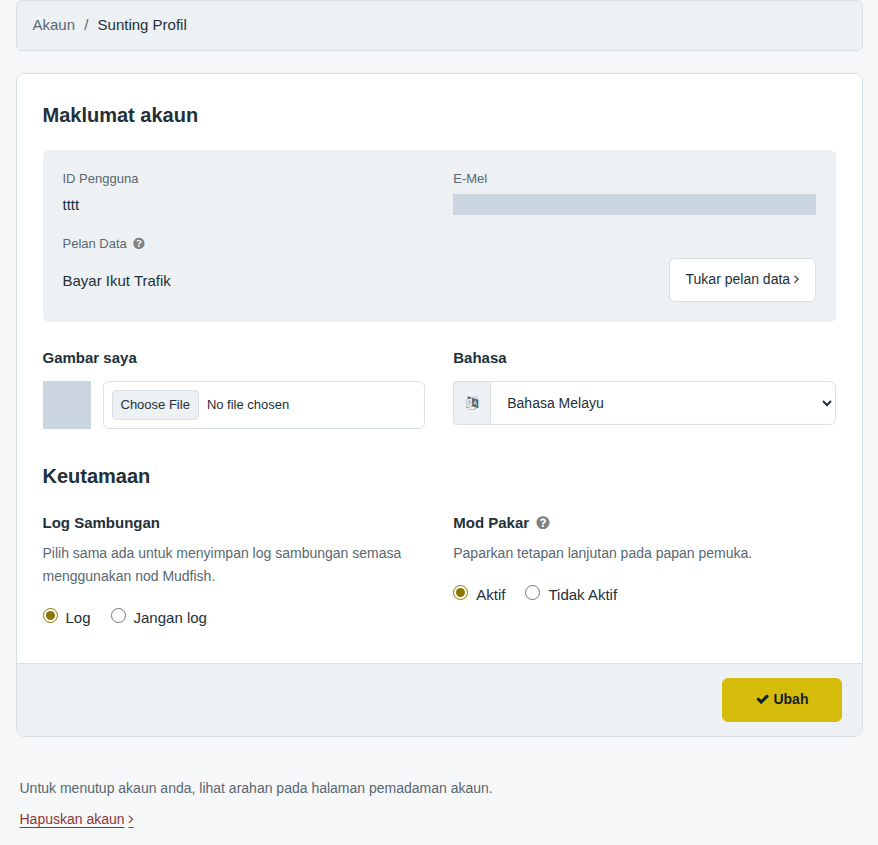Click the help icon beside Pelan Data

[x=139, y=244]
